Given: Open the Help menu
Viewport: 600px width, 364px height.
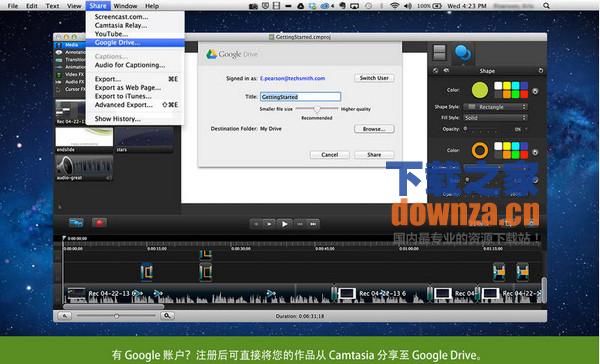Looking at the screenshot, I should [x=152, y=6].
